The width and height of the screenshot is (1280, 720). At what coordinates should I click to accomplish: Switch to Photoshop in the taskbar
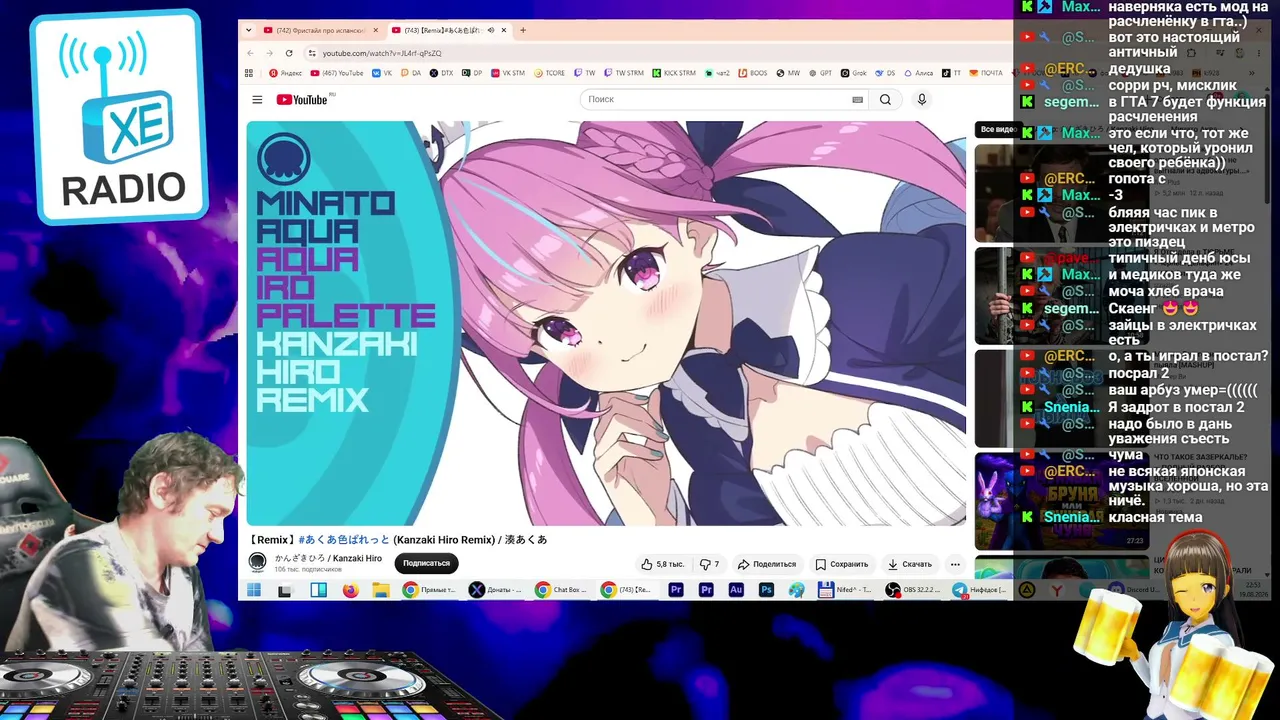click(766, 590)
